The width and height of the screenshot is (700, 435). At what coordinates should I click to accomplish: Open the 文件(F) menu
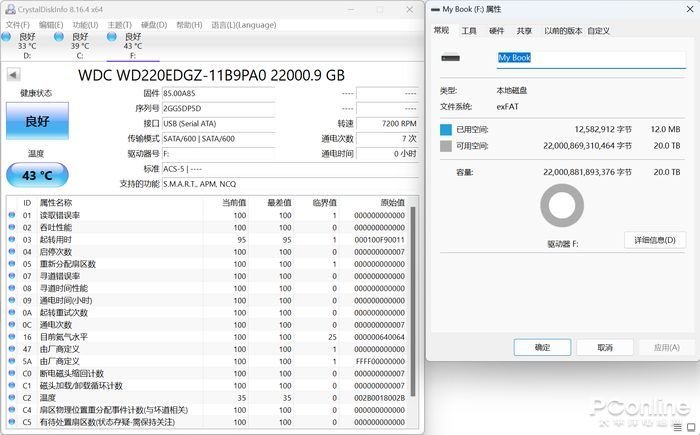point(17,25)
